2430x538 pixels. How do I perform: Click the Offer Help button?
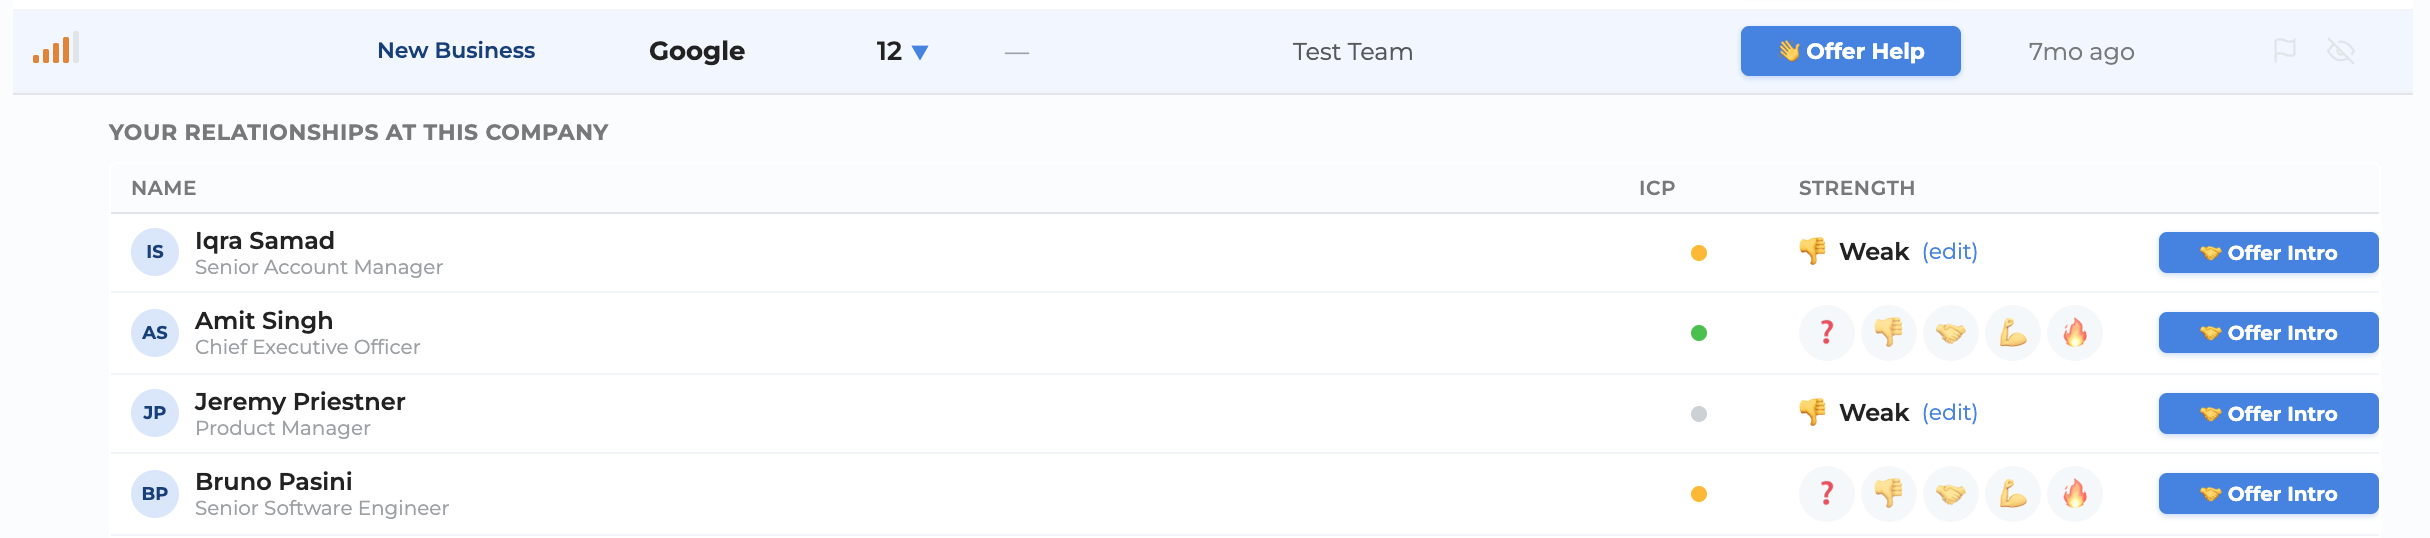[1850, 51]
